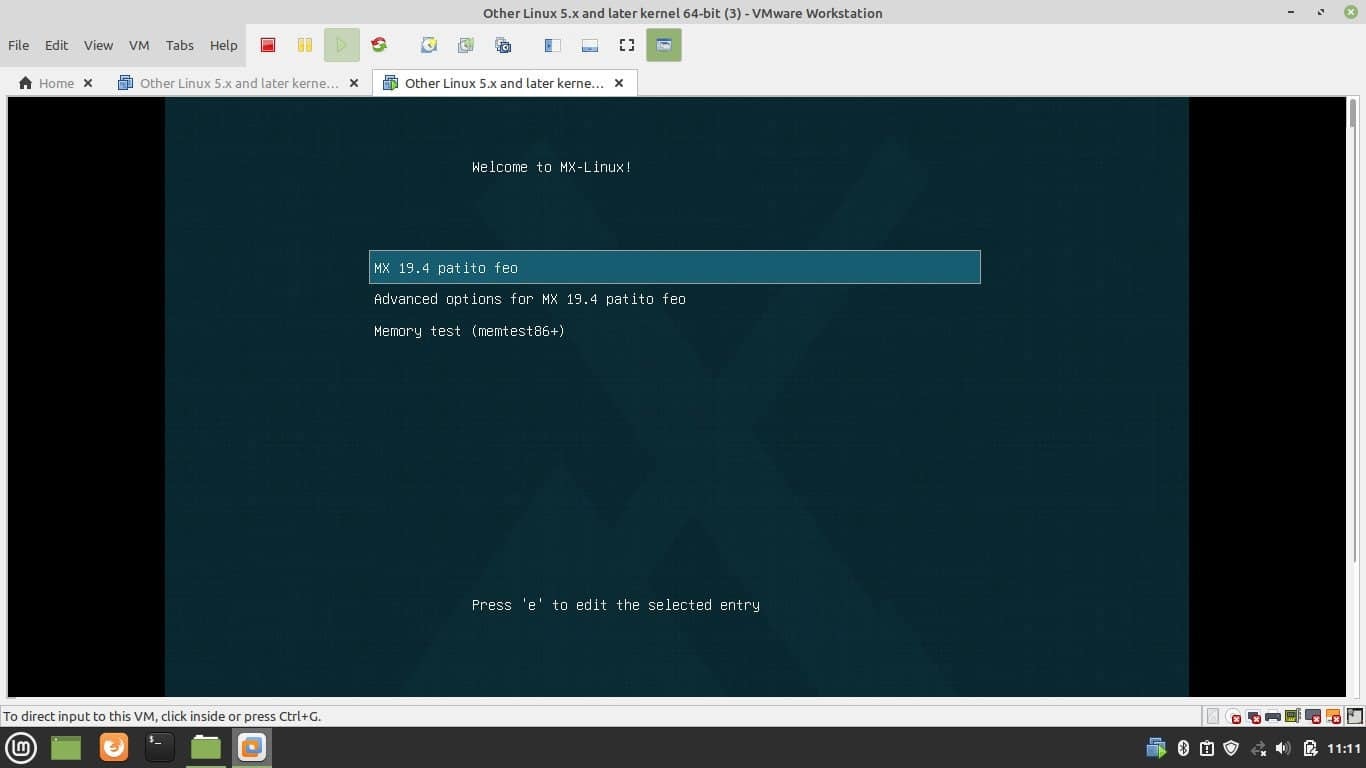This screenshot has width=1366, height=768.
Task: Open the volume control tray icon
Action: pos(1284,748)
